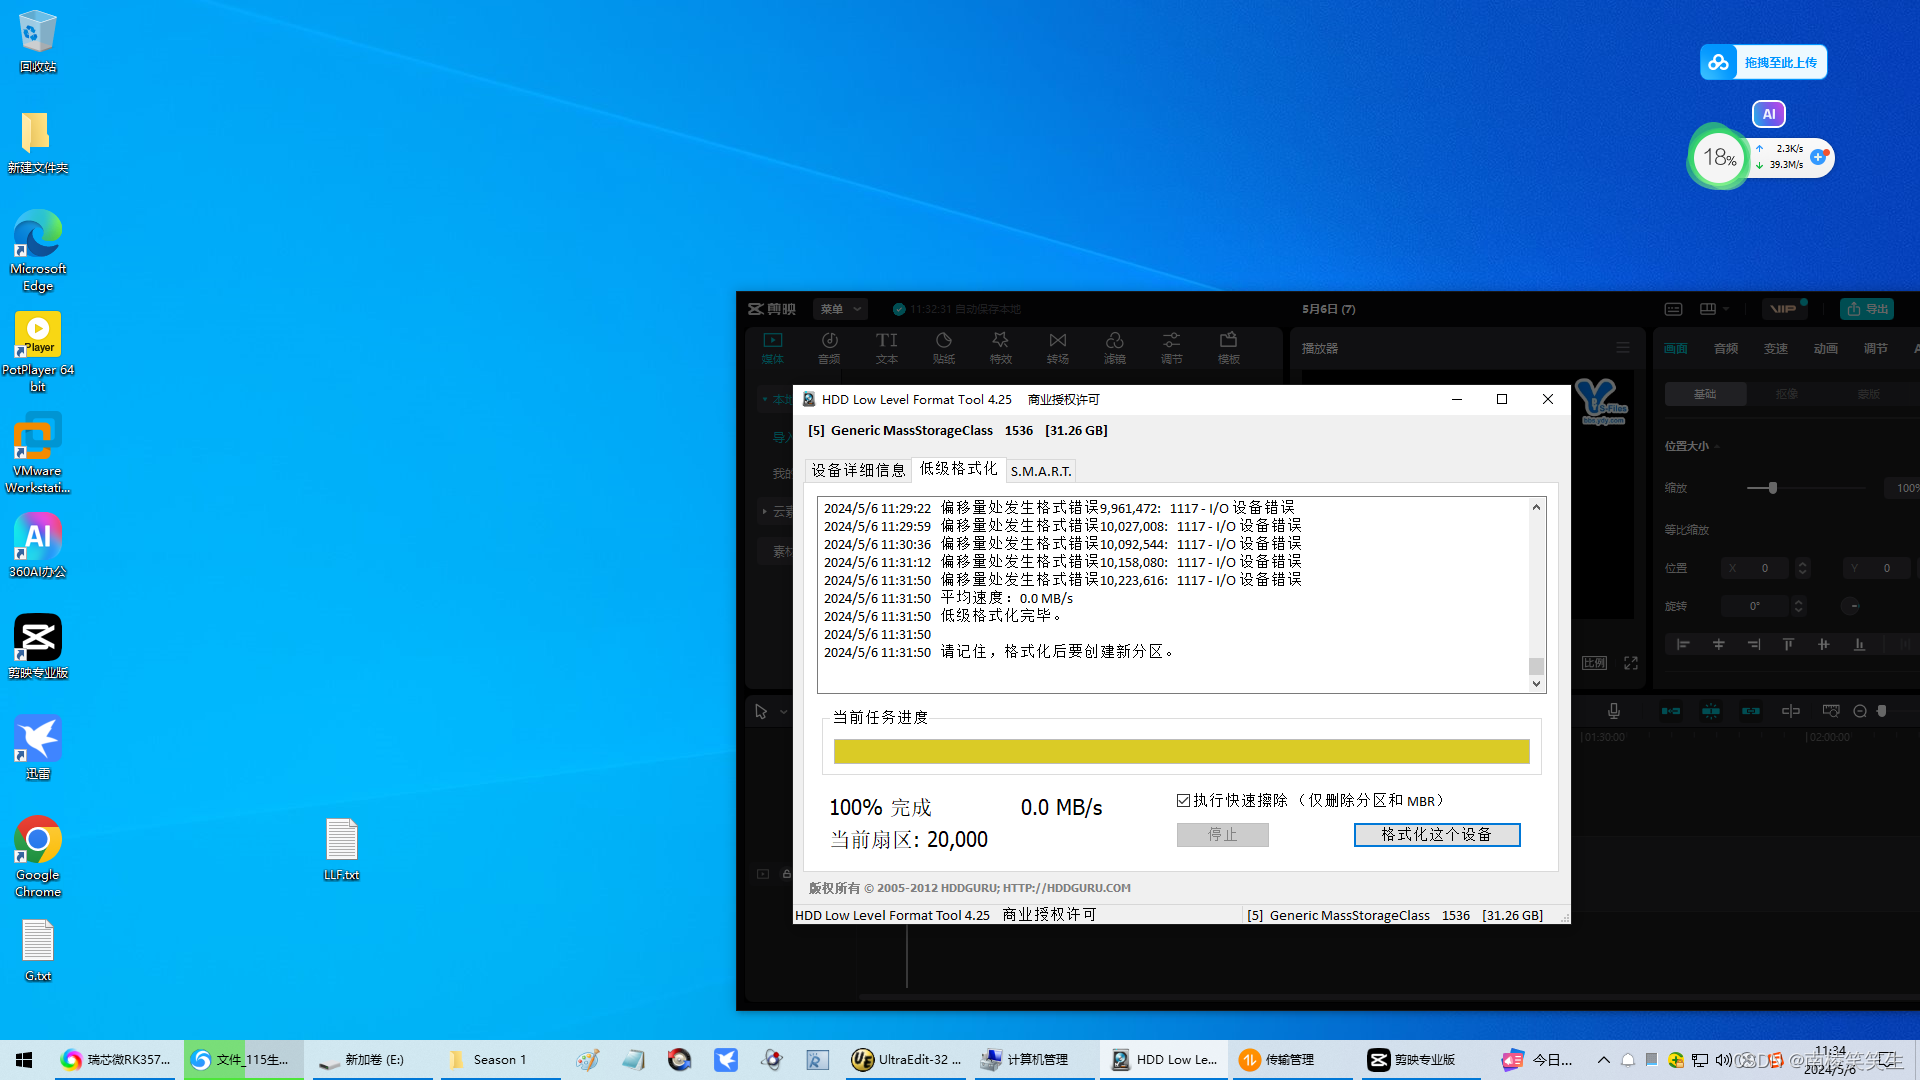Click the 格式化这个设备 button
This screenshot has height=1080, width=1920.
click(x=1436, y=835)
